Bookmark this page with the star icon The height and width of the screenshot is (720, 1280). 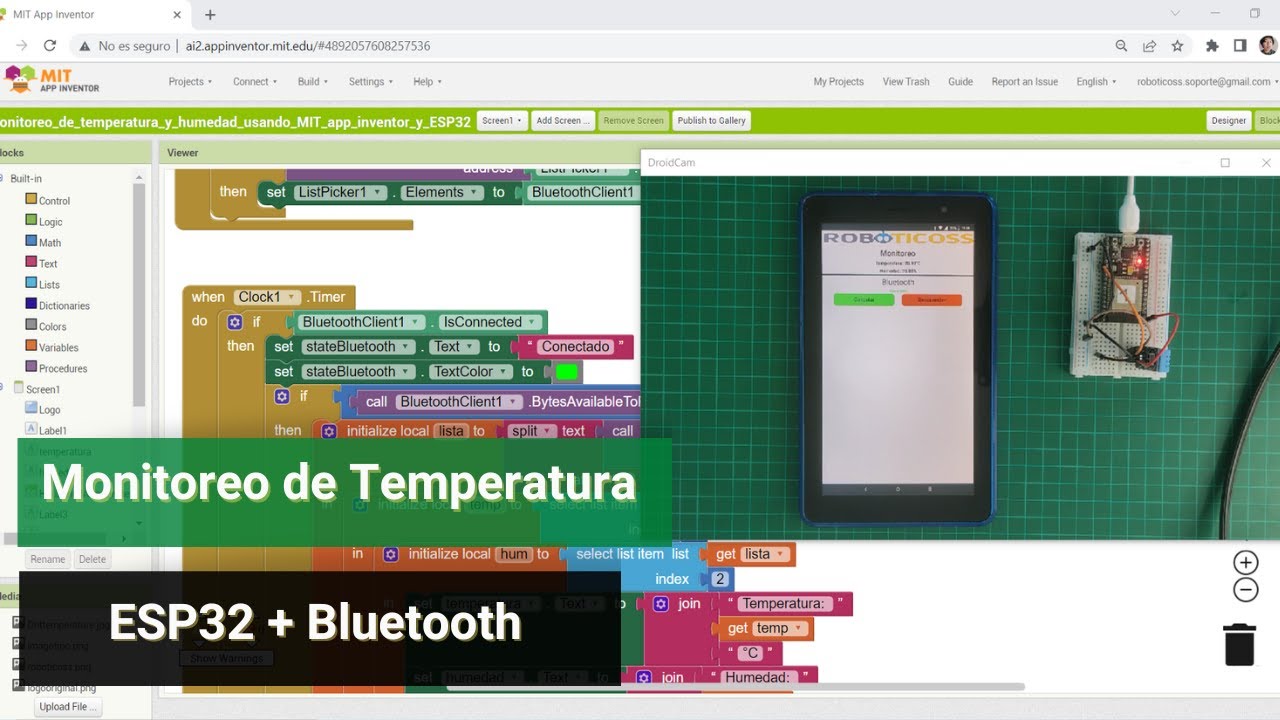coord(1177,45)
